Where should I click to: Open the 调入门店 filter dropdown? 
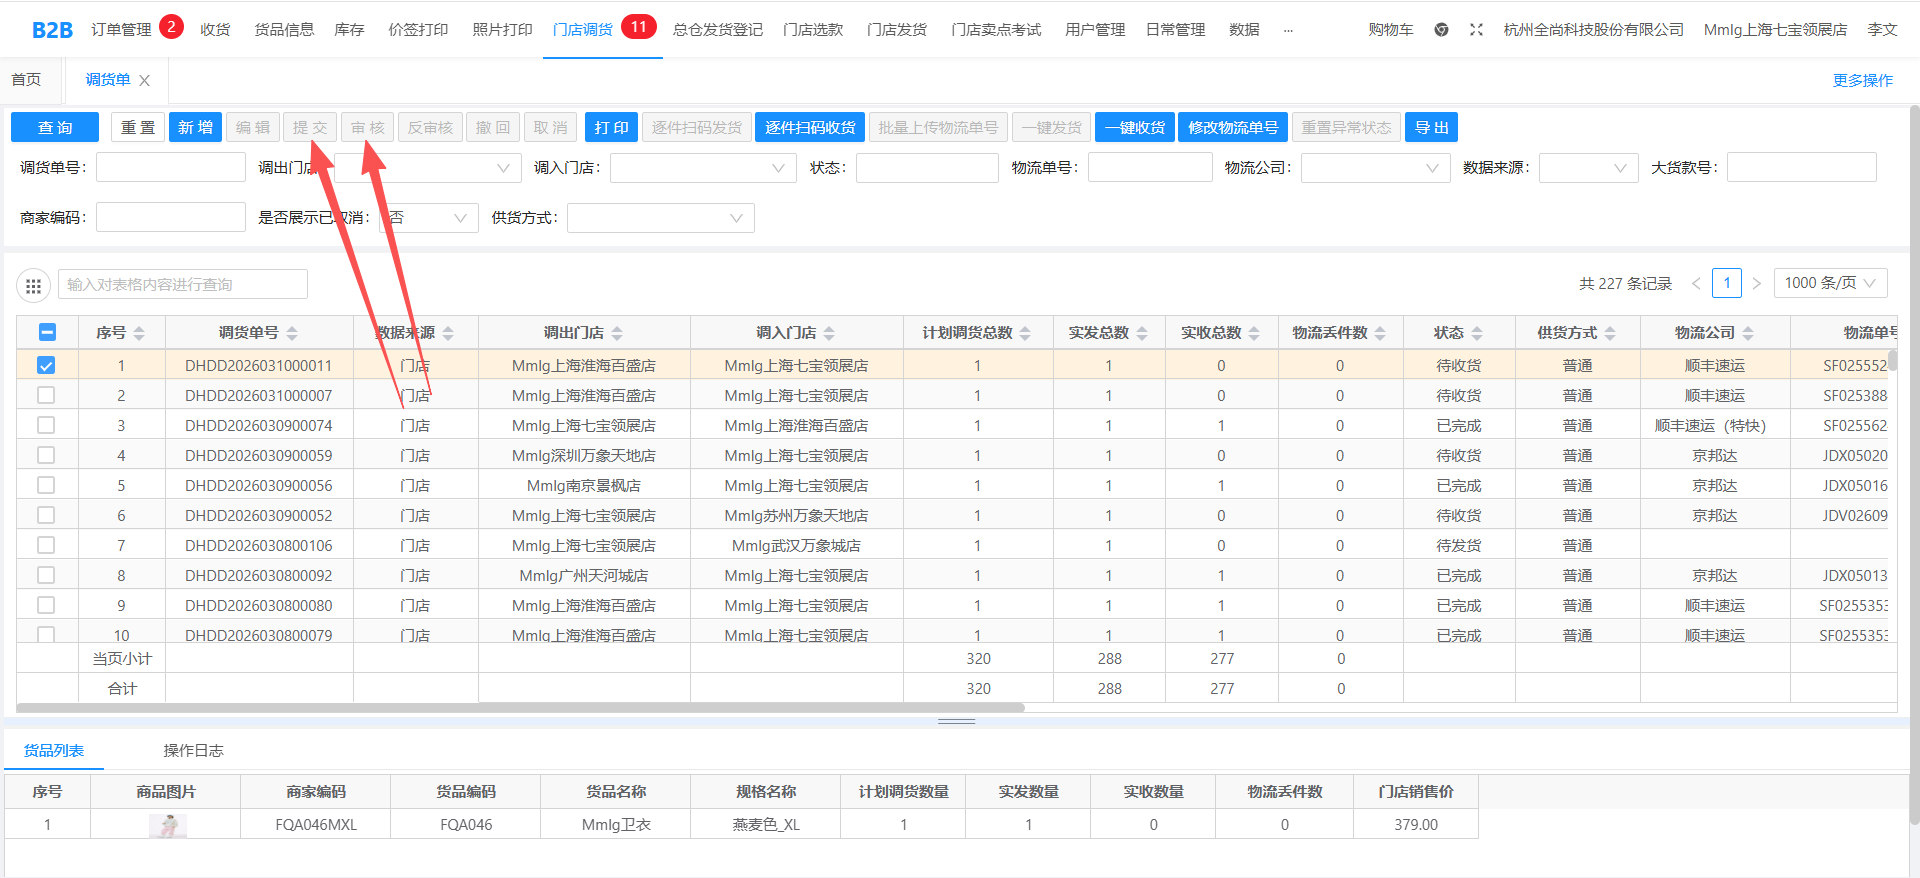(x=702, y=168)
